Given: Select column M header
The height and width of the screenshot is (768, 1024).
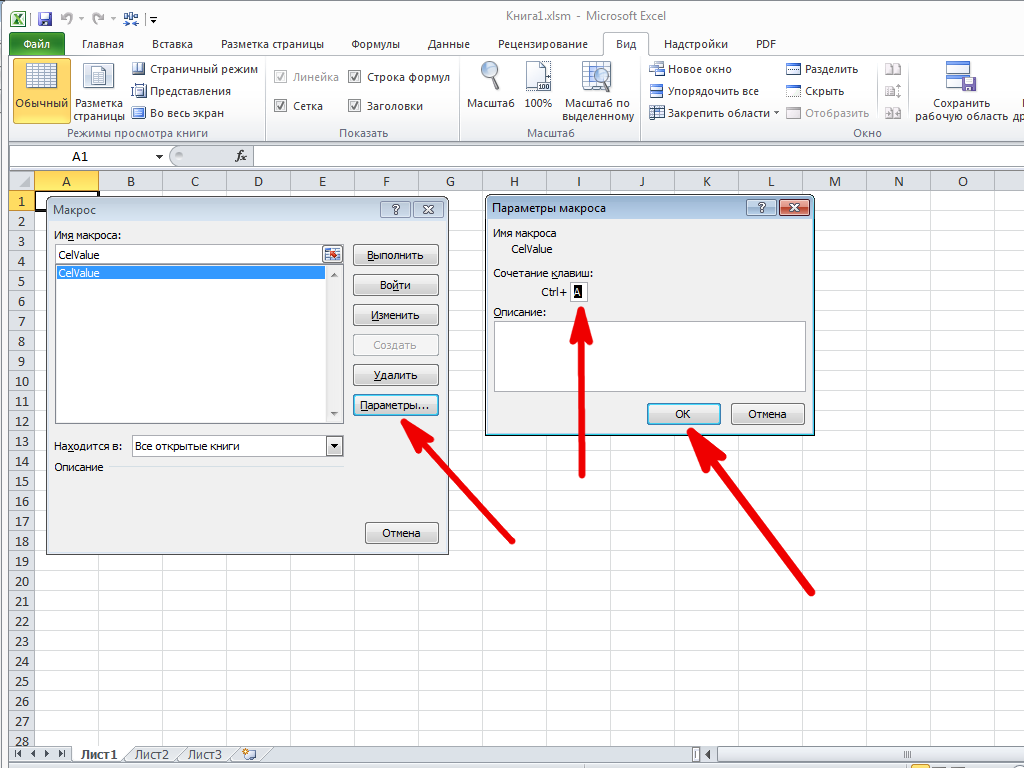Looking at the screenshot, I should (x=835, y=182).
